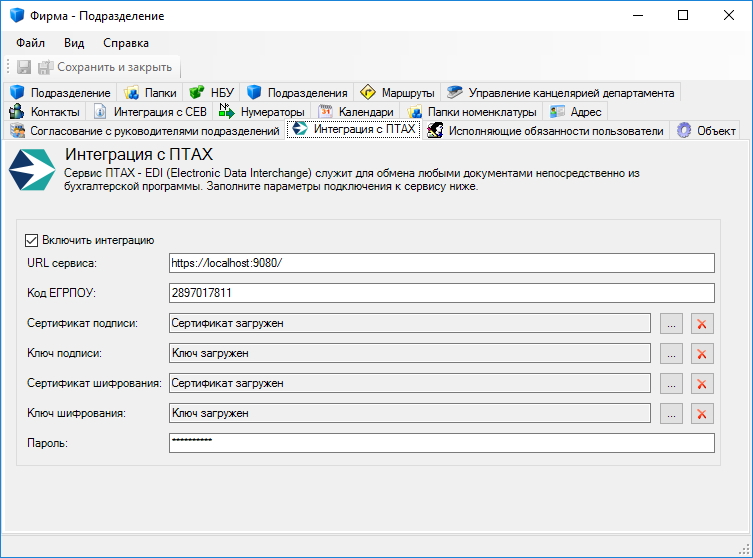The width and height of the screenshot is (753, 558).
Task: Open the Файл menu
Action: (30, 43)
